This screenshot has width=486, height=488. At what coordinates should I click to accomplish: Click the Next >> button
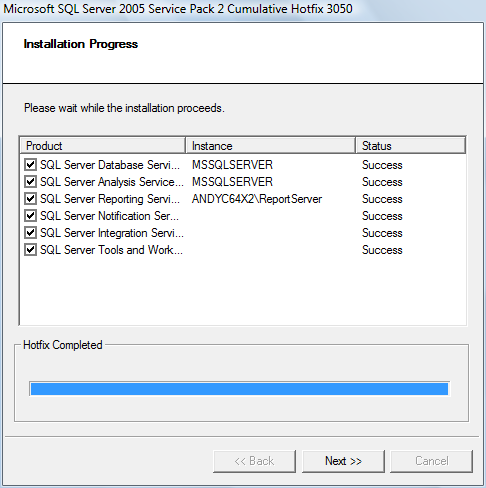(x=343, y=461)
